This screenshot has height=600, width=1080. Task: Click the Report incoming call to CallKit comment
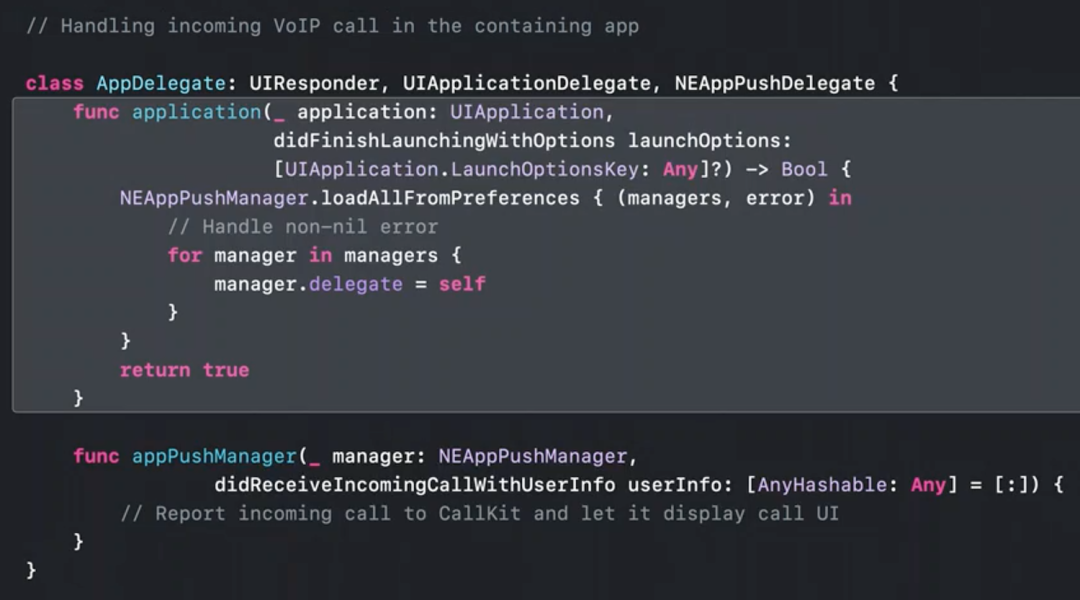click(x=479, y=514)
